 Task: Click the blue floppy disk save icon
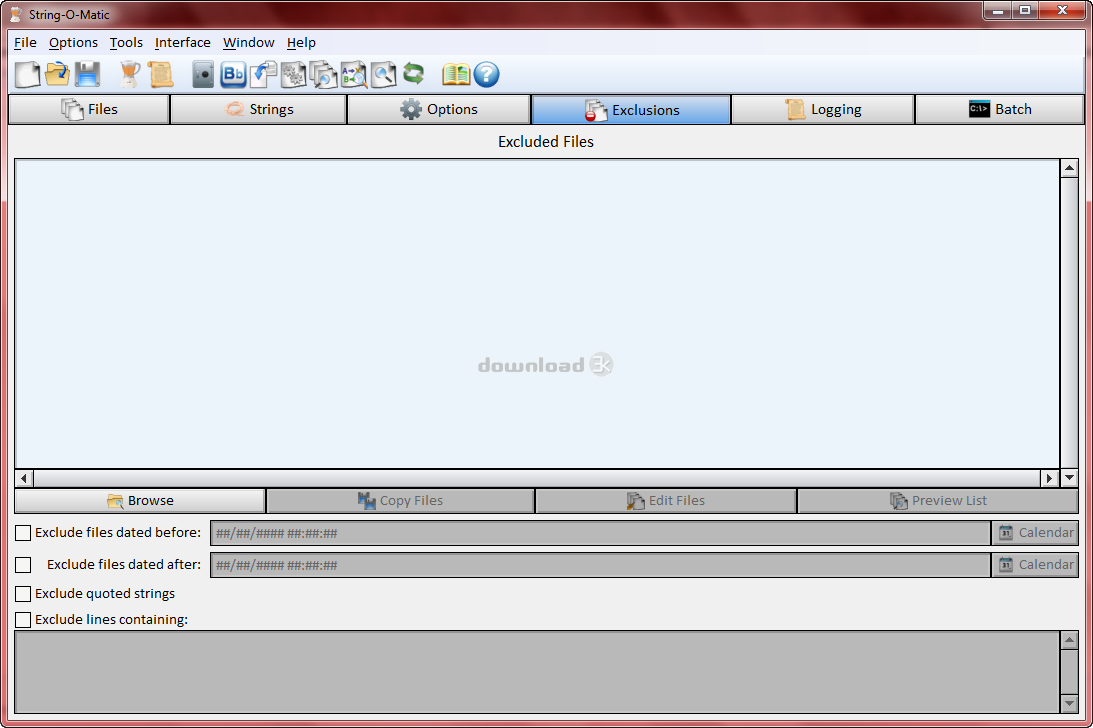[x=88, y=74]
